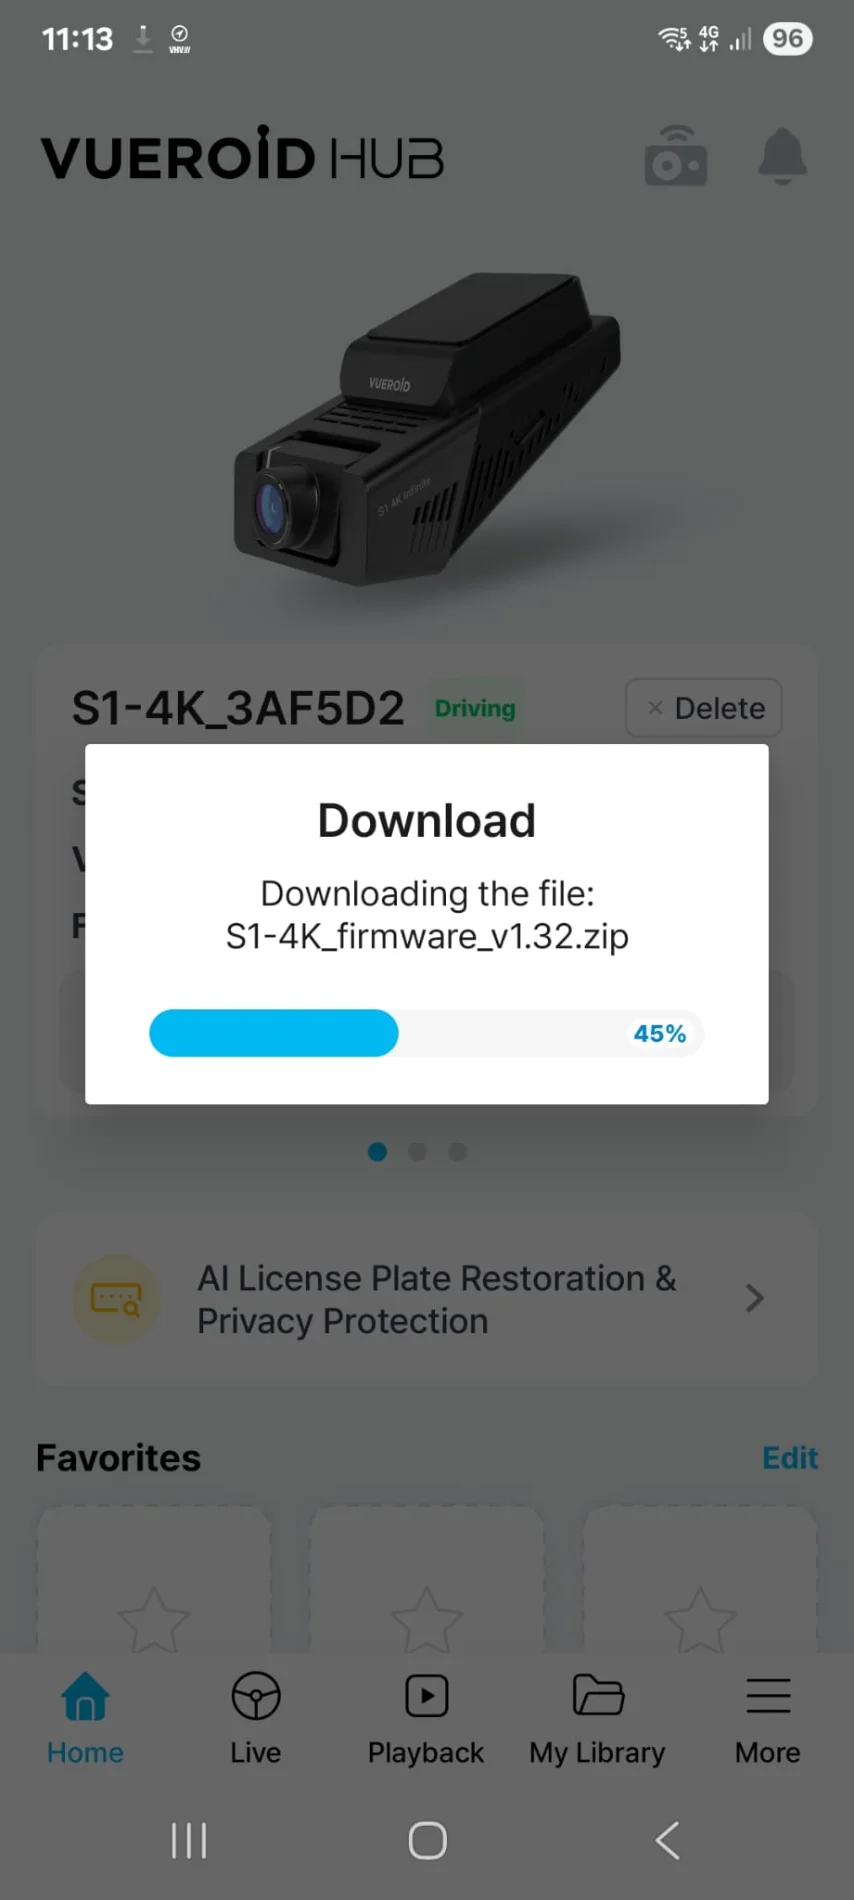Open the My Library folder tab
854x1900 pixels.
coord(597,1718)
